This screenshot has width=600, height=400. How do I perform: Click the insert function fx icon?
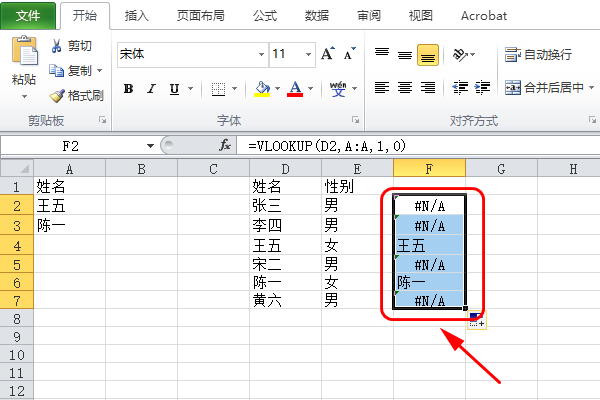click(225, 145)
